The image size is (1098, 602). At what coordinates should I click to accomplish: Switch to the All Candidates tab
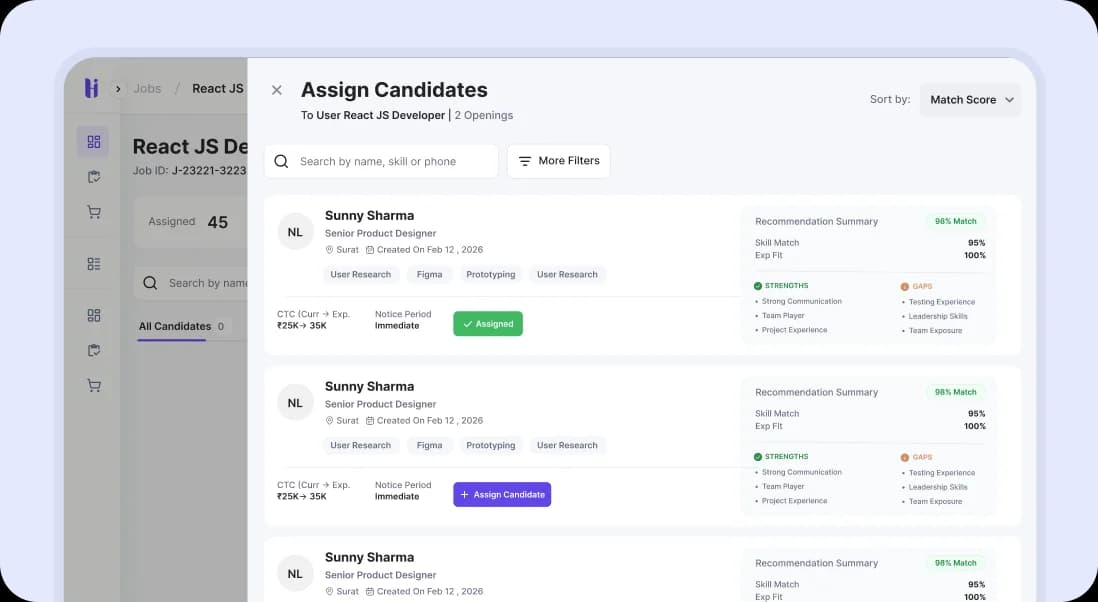pos(176,326)
